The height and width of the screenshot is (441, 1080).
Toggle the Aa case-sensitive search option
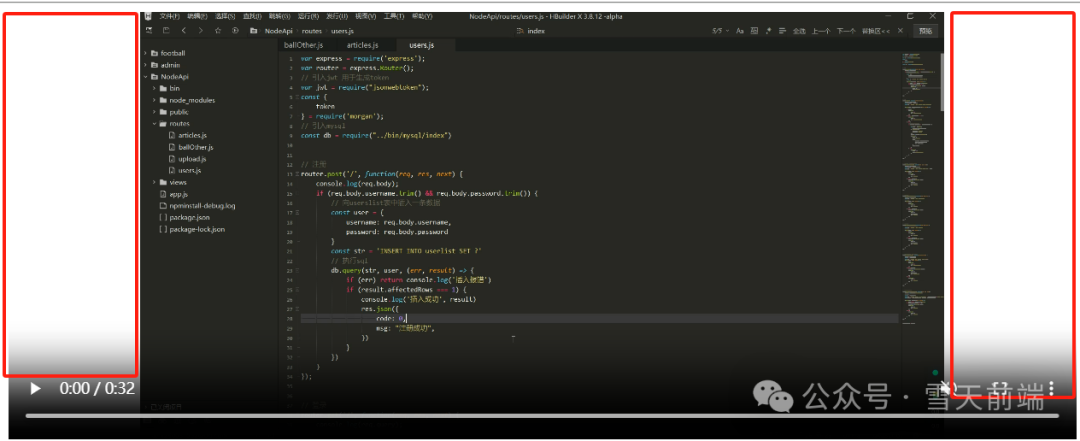tap(740, 31)
